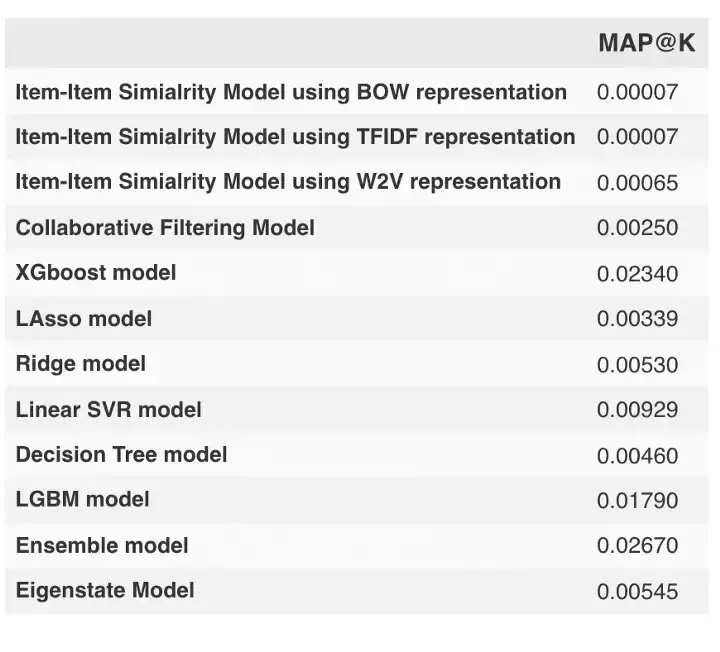Select the LGBM model row label
Viewport: 720px width, 652px height.
(83, 500)
